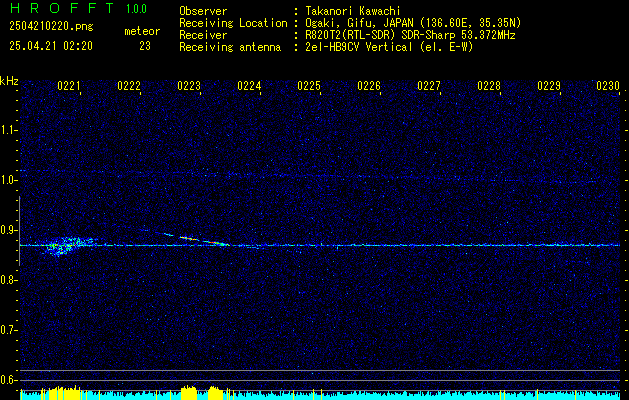Click time marker 0221
The image size is (629, 400).
coord(69,86)
